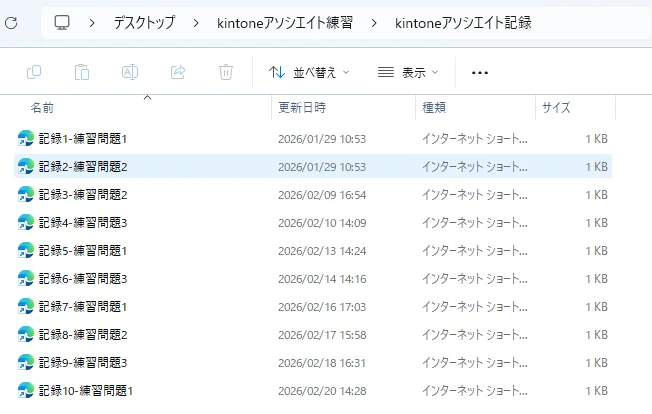This screenshot has width=652, height=414.
Task: Click the Copy toolbar icon
Action: (x=34, y=72)
